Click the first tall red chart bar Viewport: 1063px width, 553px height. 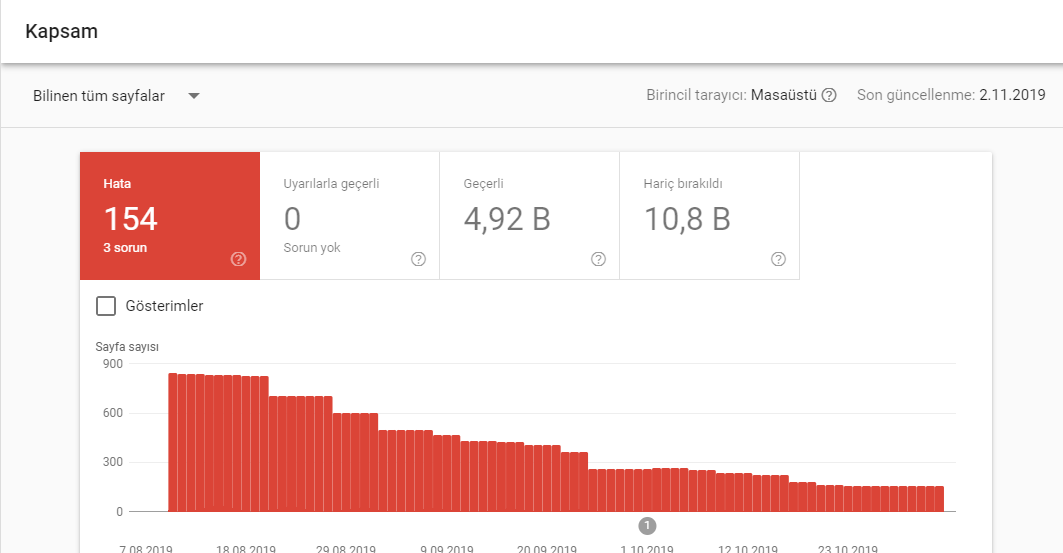coord(173,442)
